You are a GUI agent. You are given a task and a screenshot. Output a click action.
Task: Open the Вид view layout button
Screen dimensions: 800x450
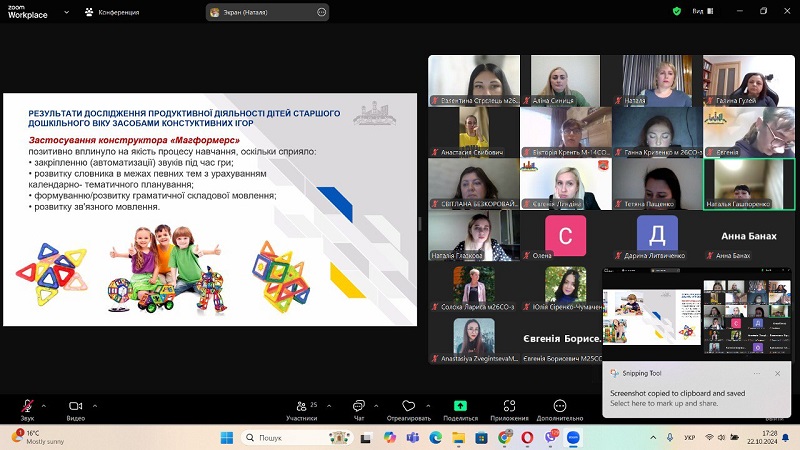[x=703, y=11]
